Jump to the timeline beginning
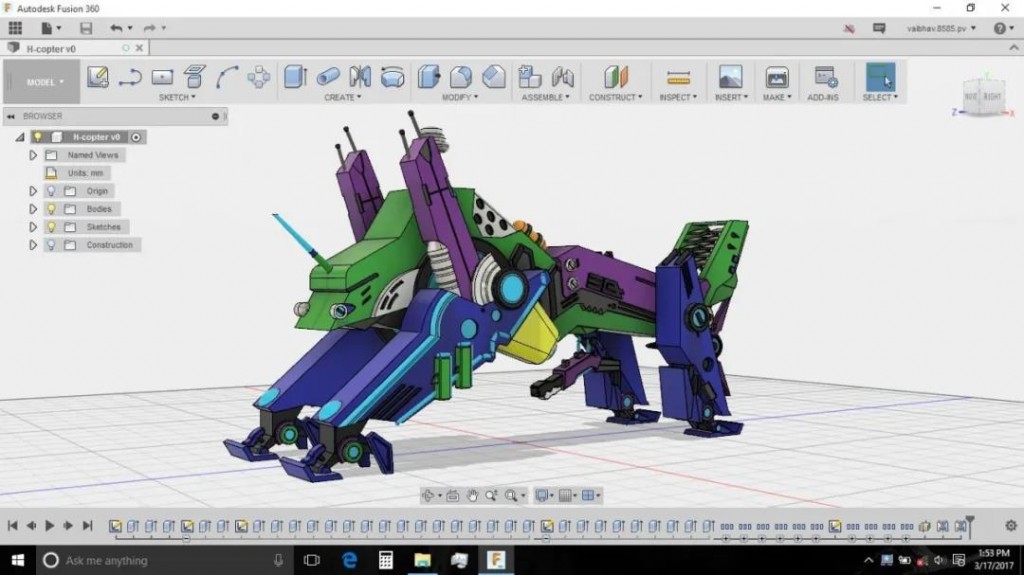Viewport: 1024px width, 575px height. 12,525
